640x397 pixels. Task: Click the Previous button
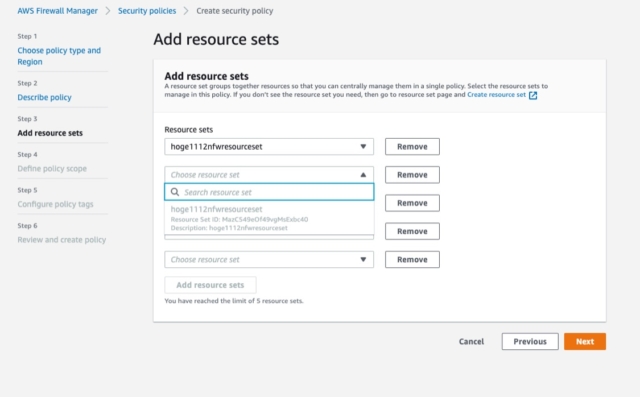530,342
